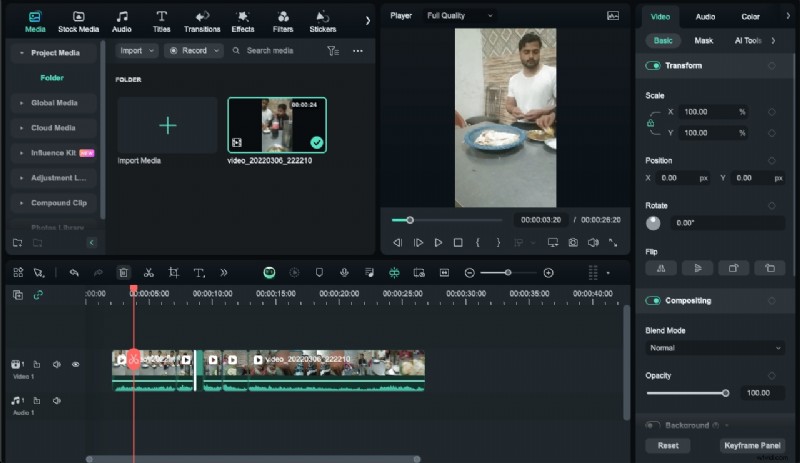800x463 pixels.
Task: Open the media filter sort icon
Action: pos(333,51)
